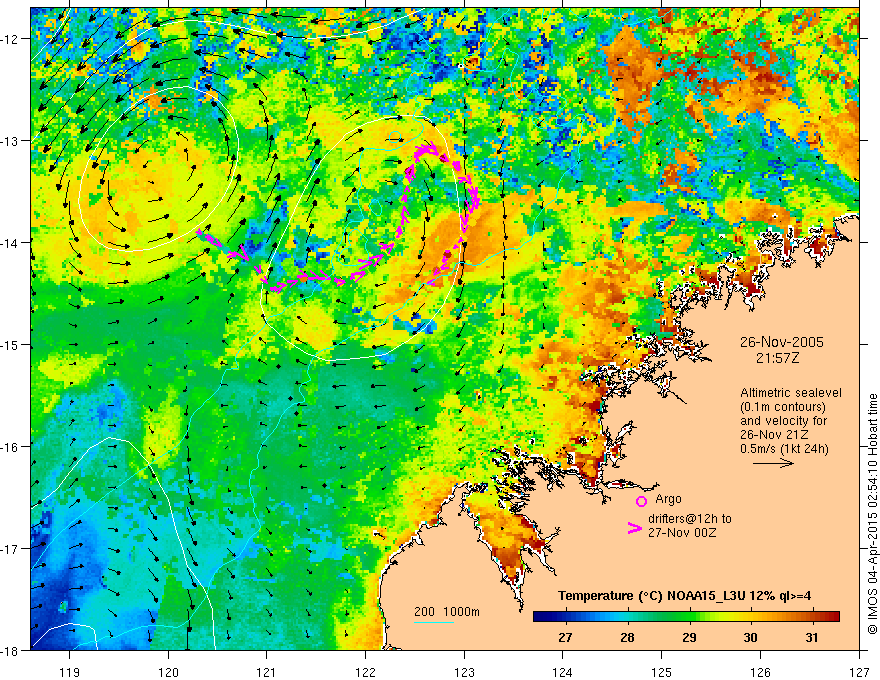Click the temperature color bar at 31
The width and height of the screenshot is (880, 680).
[812, 617]
